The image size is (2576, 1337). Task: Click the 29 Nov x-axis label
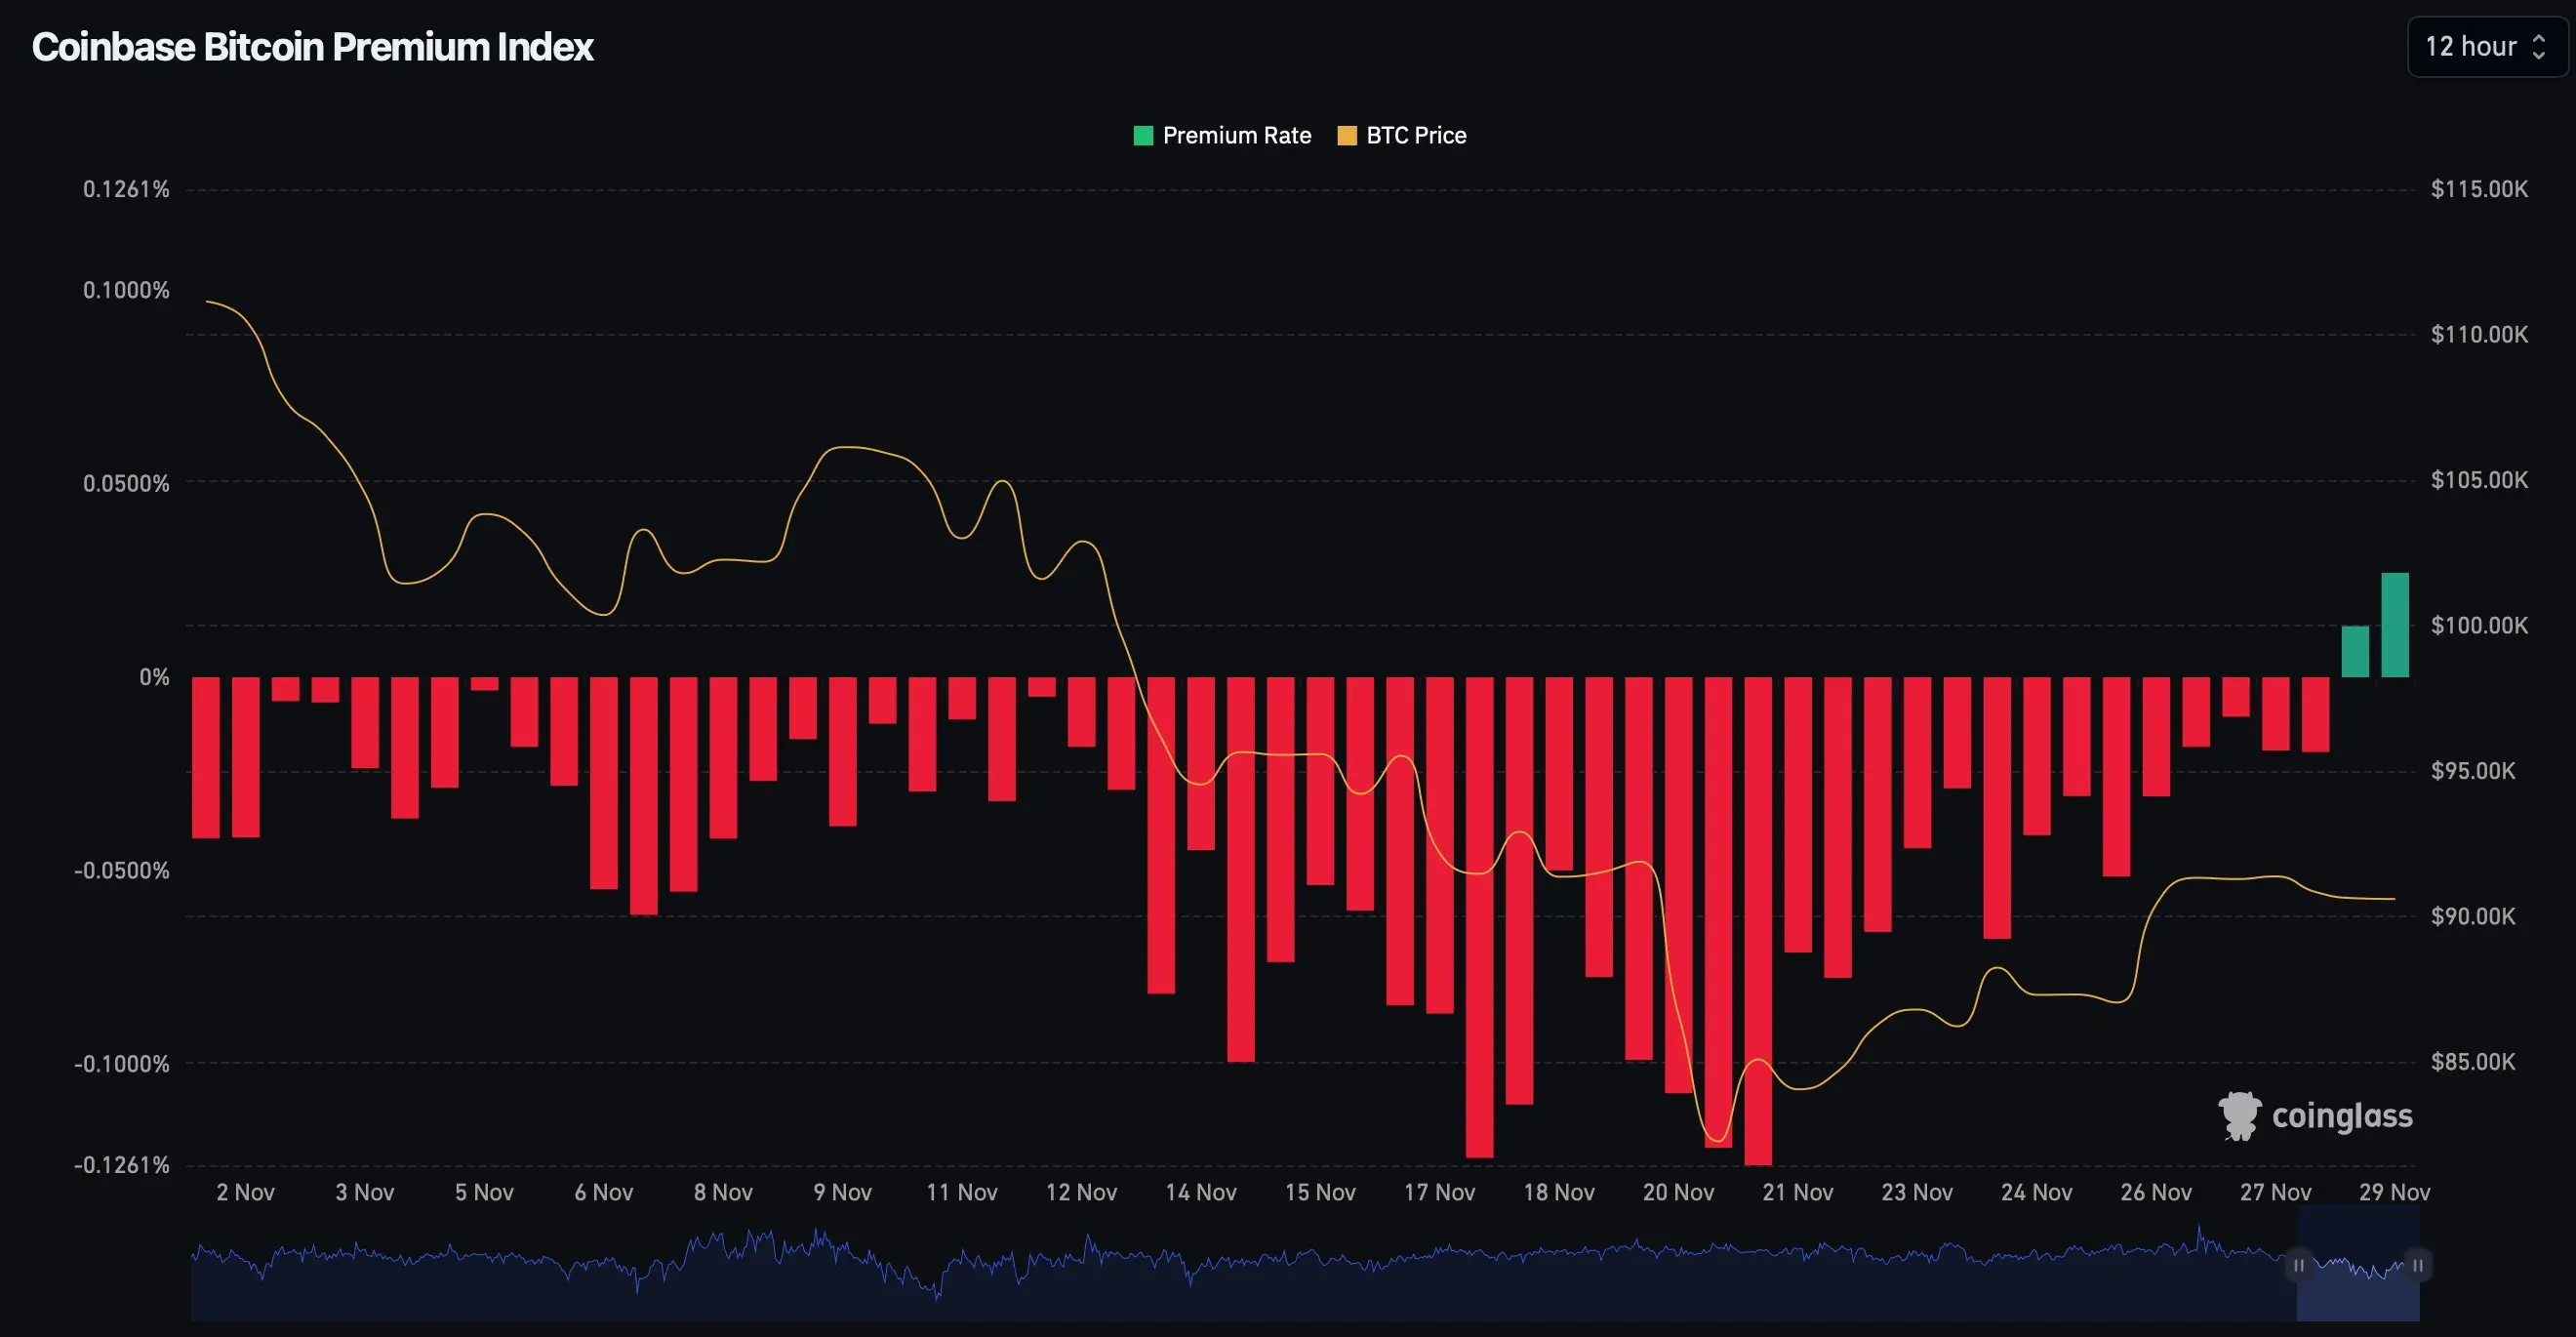[x=2394, y=1192]
